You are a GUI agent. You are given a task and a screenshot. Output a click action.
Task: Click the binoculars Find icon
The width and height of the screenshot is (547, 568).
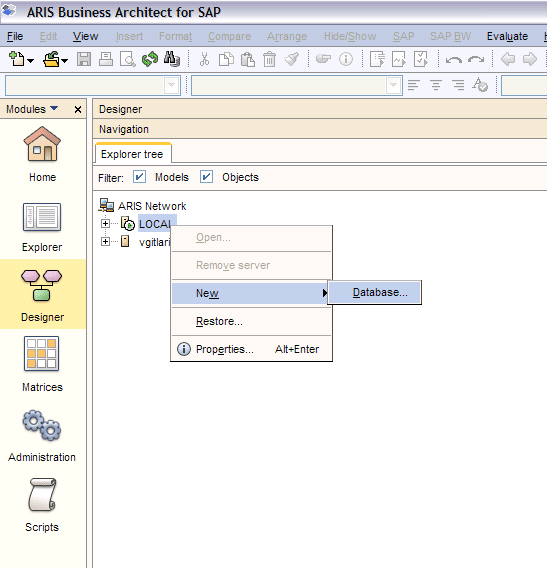tap(172, 59)
